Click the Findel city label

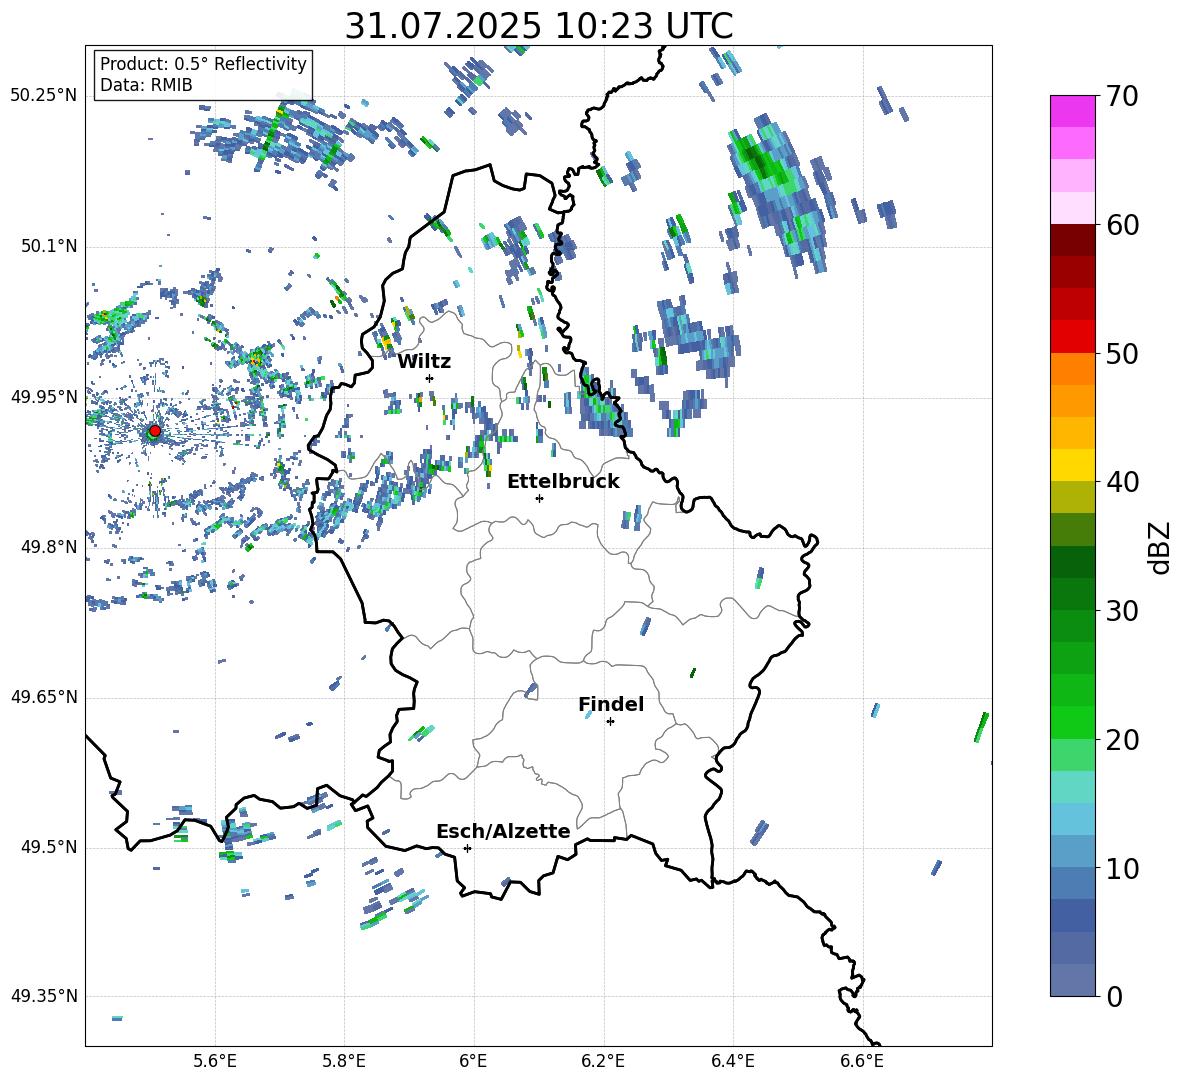(611, 704)
